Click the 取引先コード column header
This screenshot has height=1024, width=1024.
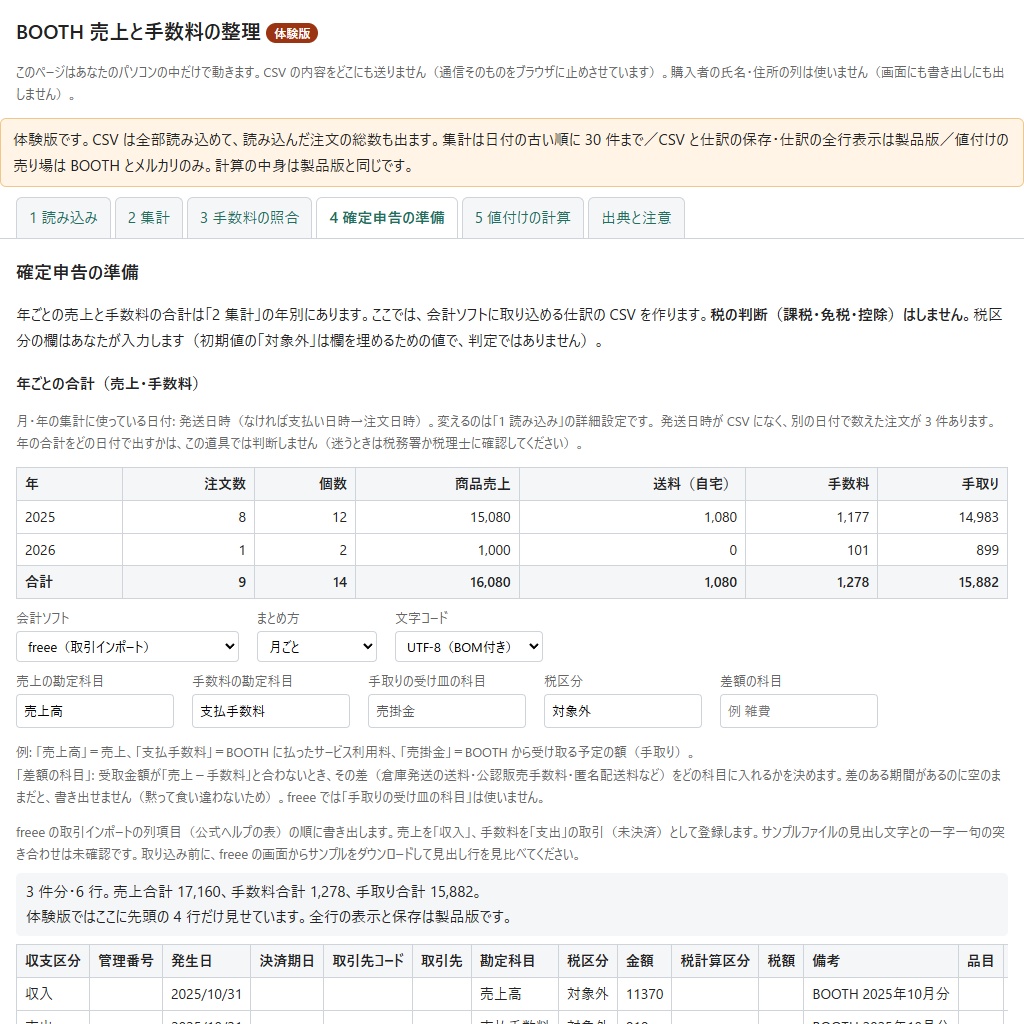368,961
